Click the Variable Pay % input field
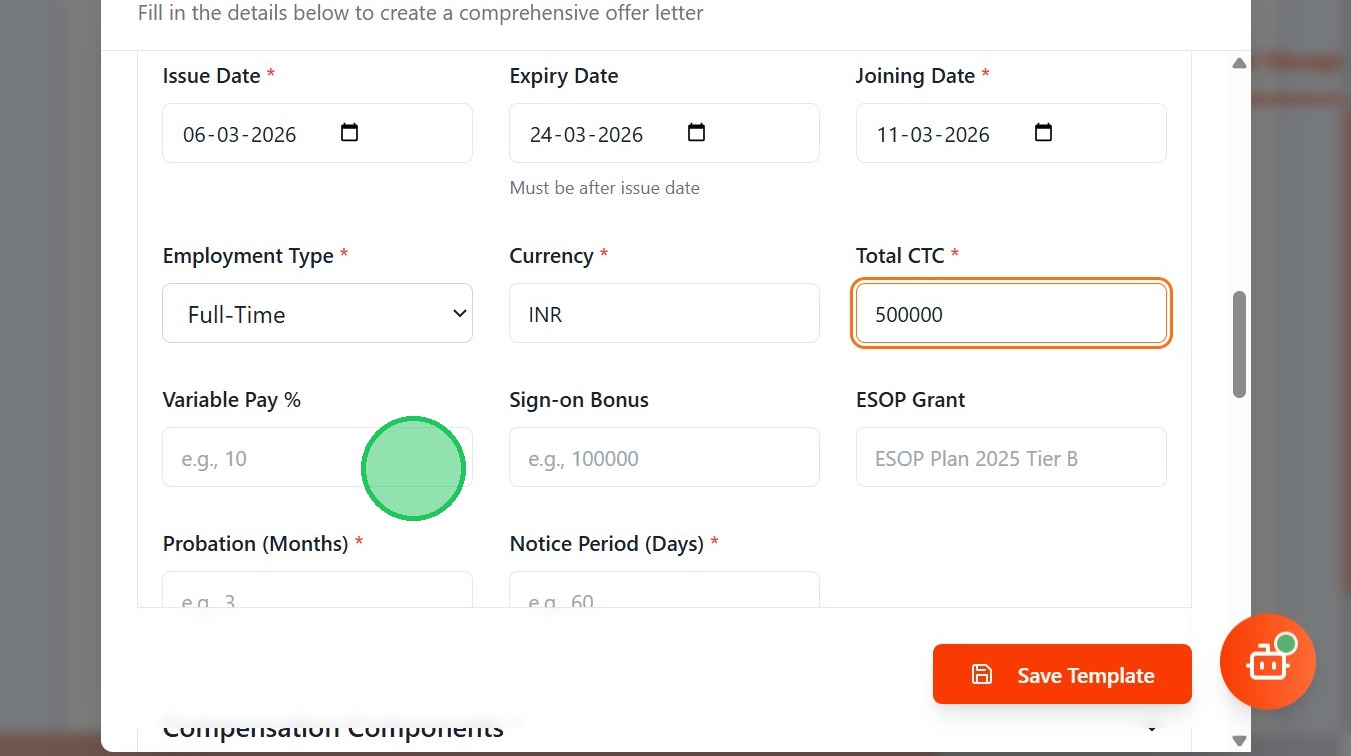The width and height of the screenshot is (1351, 756). [260, 458]
